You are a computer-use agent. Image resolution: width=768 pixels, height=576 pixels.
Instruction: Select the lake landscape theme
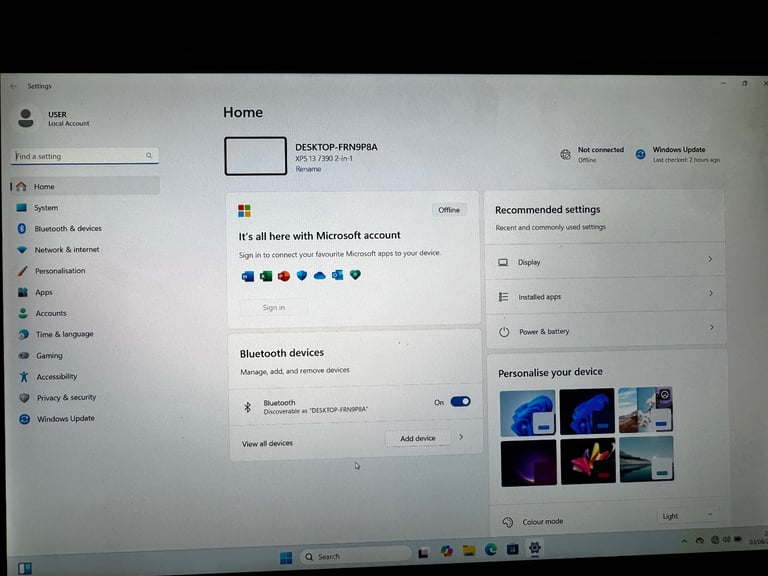click(x=647, y=459)
